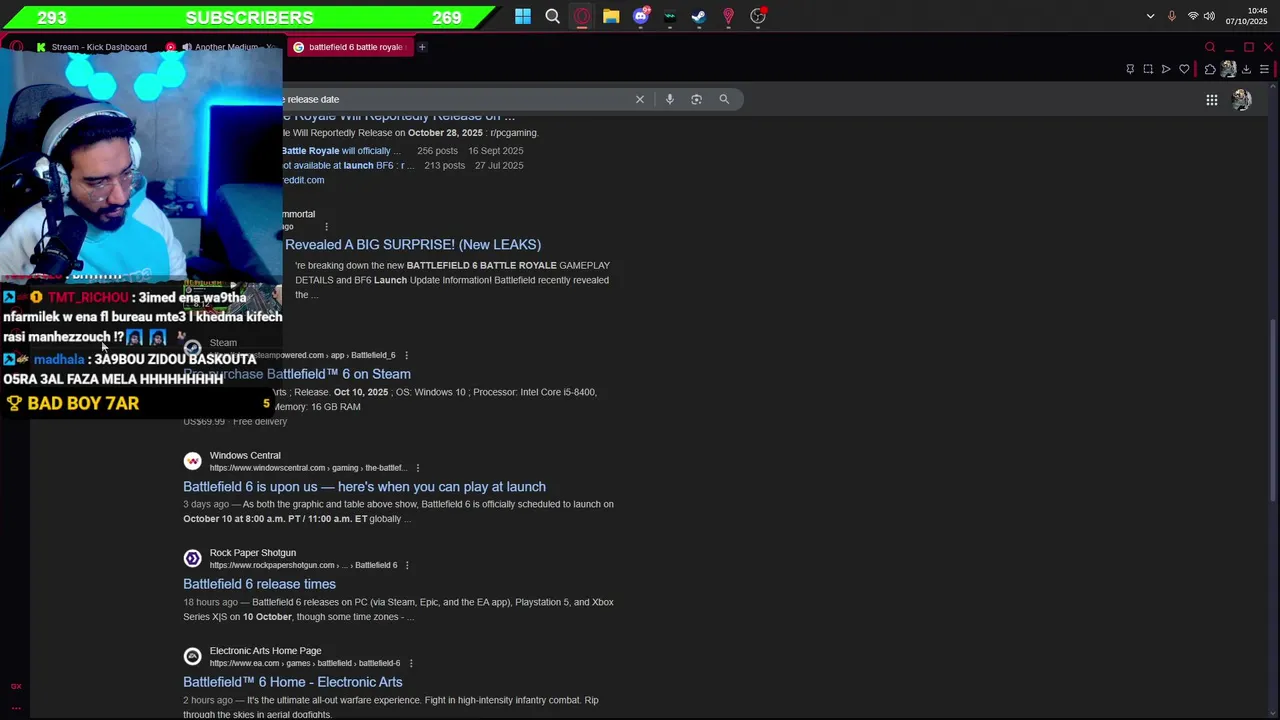Click the Opera GX taskbar icon

click(x=582, y=16)
